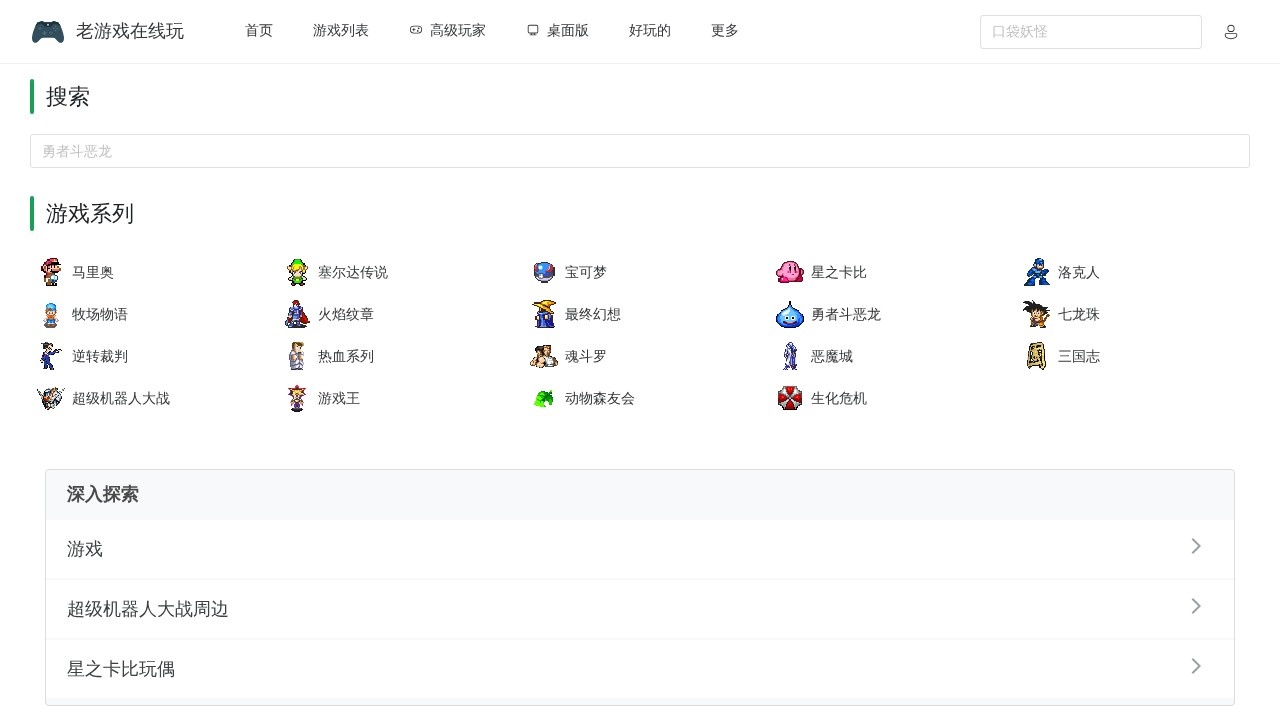
Task: Expand the 游戏 section chevron
Action: [x=1196, y=546]
